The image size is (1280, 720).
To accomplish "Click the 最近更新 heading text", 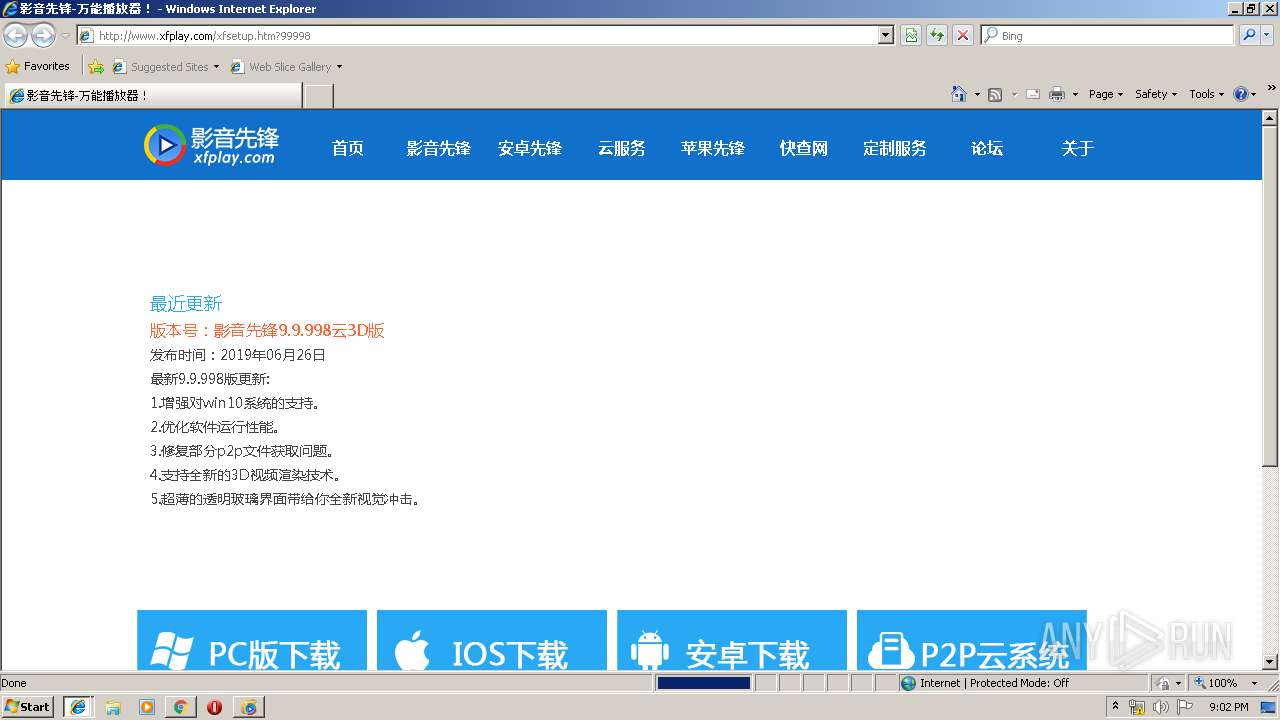I will tap(186, 304).
